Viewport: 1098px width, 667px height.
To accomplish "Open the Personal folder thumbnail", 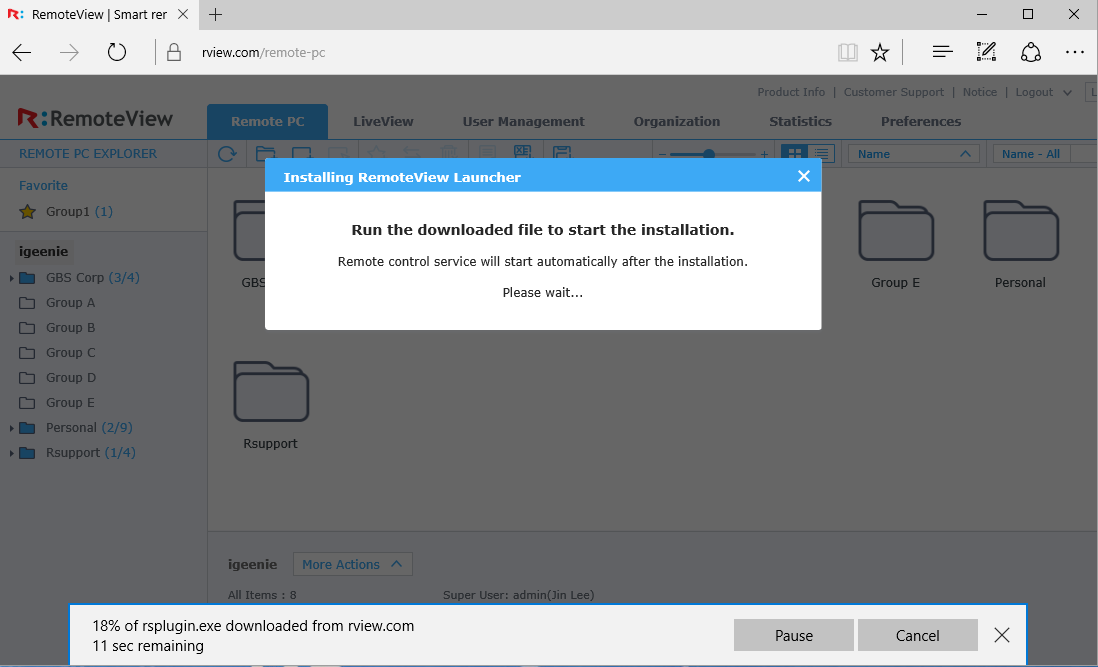I will pos(1020,231).
